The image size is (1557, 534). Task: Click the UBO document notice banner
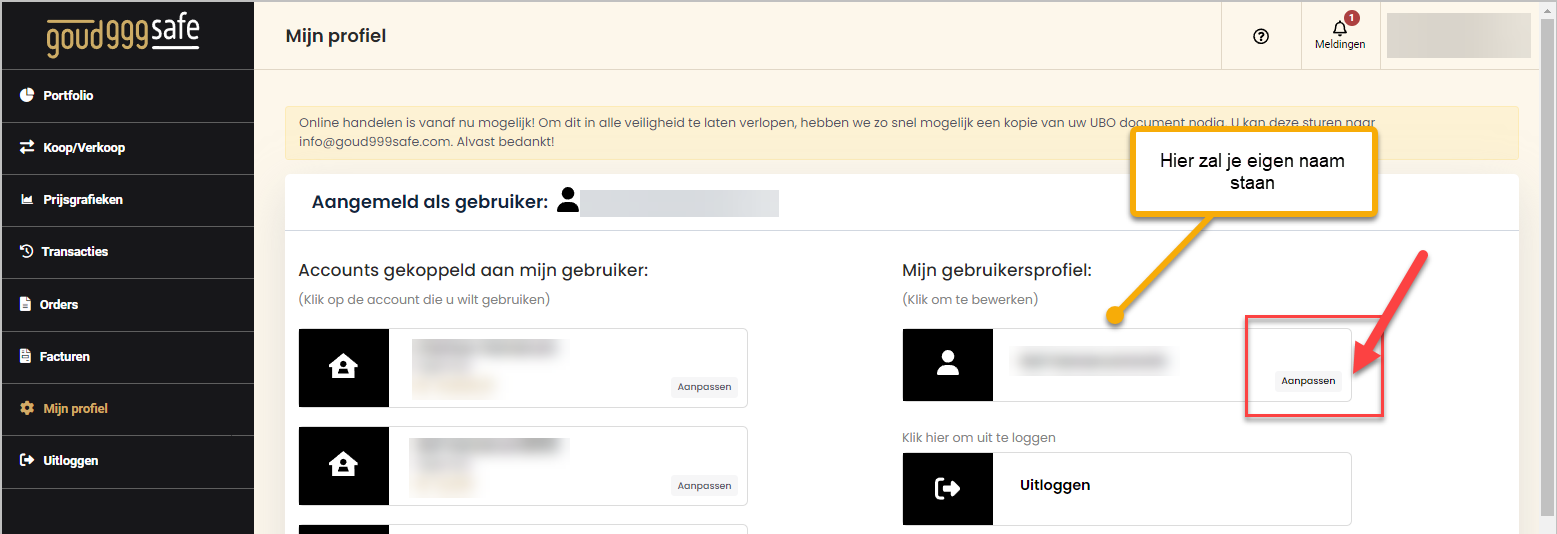tap(902, 133)
